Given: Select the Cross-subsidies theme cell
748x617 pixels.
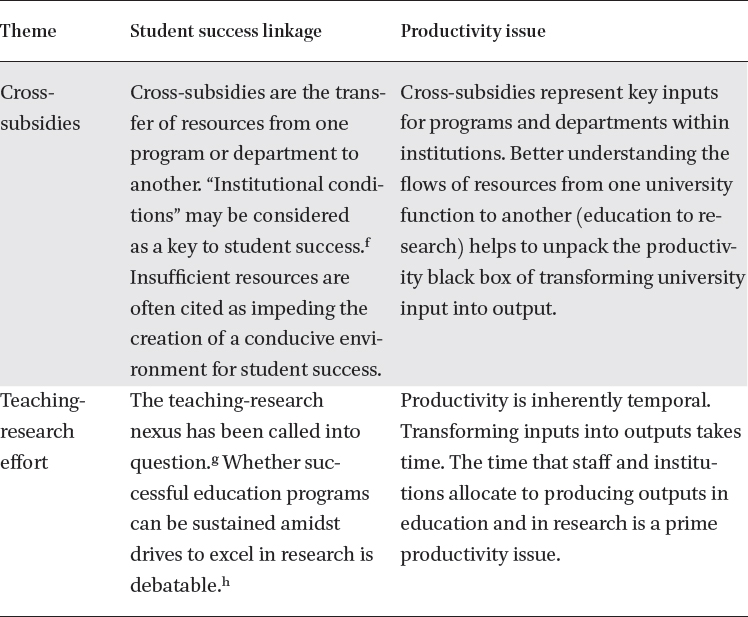Looking at the screenshot, I should [40, 108].
